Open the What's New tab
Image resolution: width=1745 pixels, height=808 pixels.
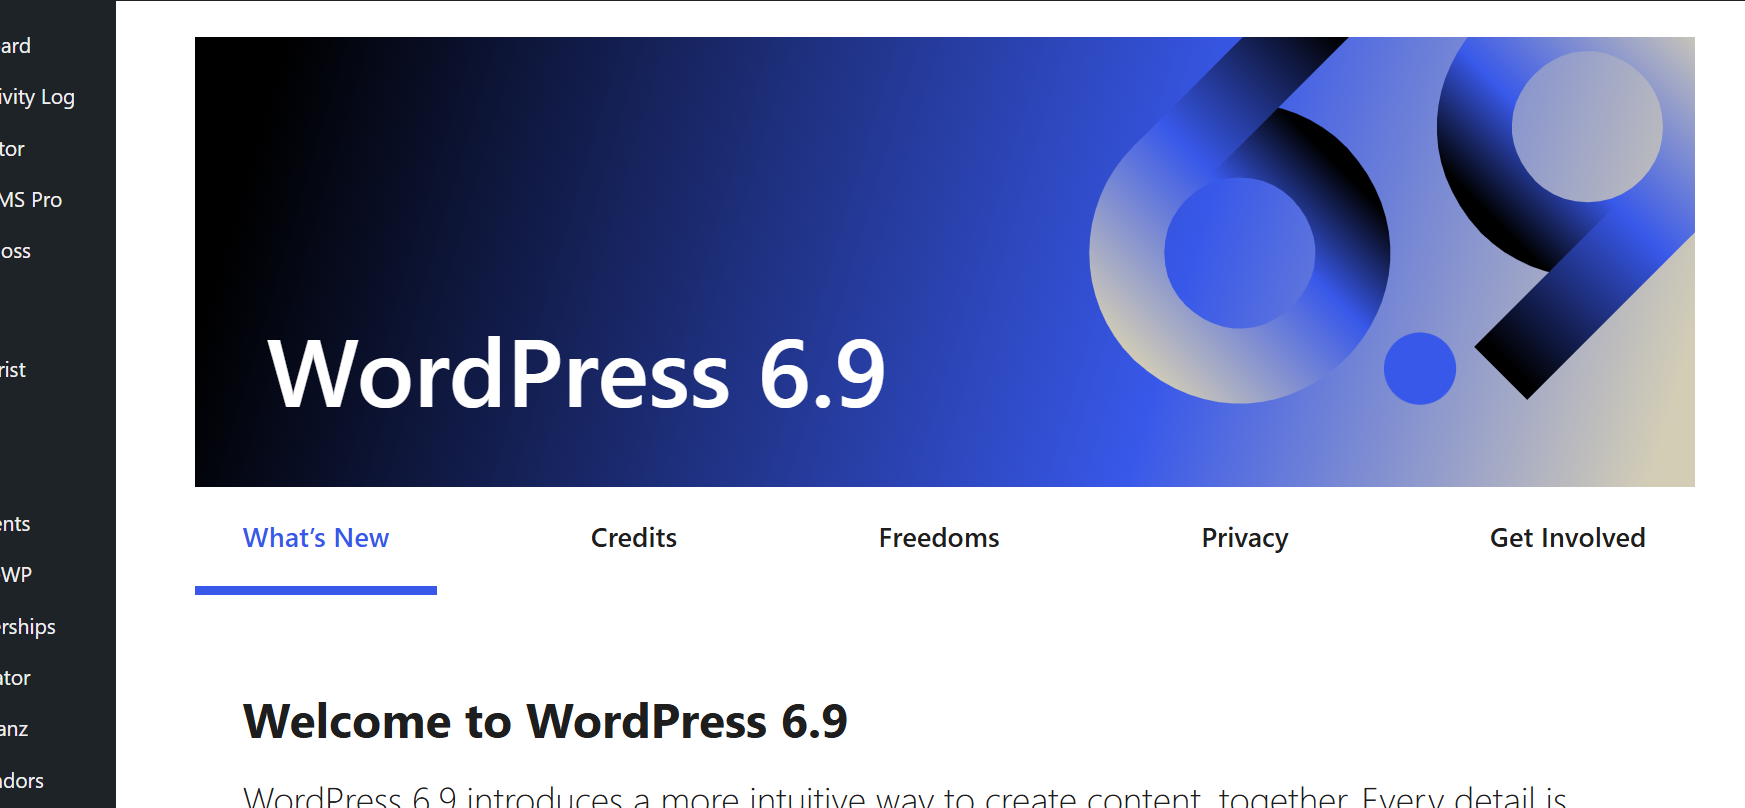[x=316, y=540]
